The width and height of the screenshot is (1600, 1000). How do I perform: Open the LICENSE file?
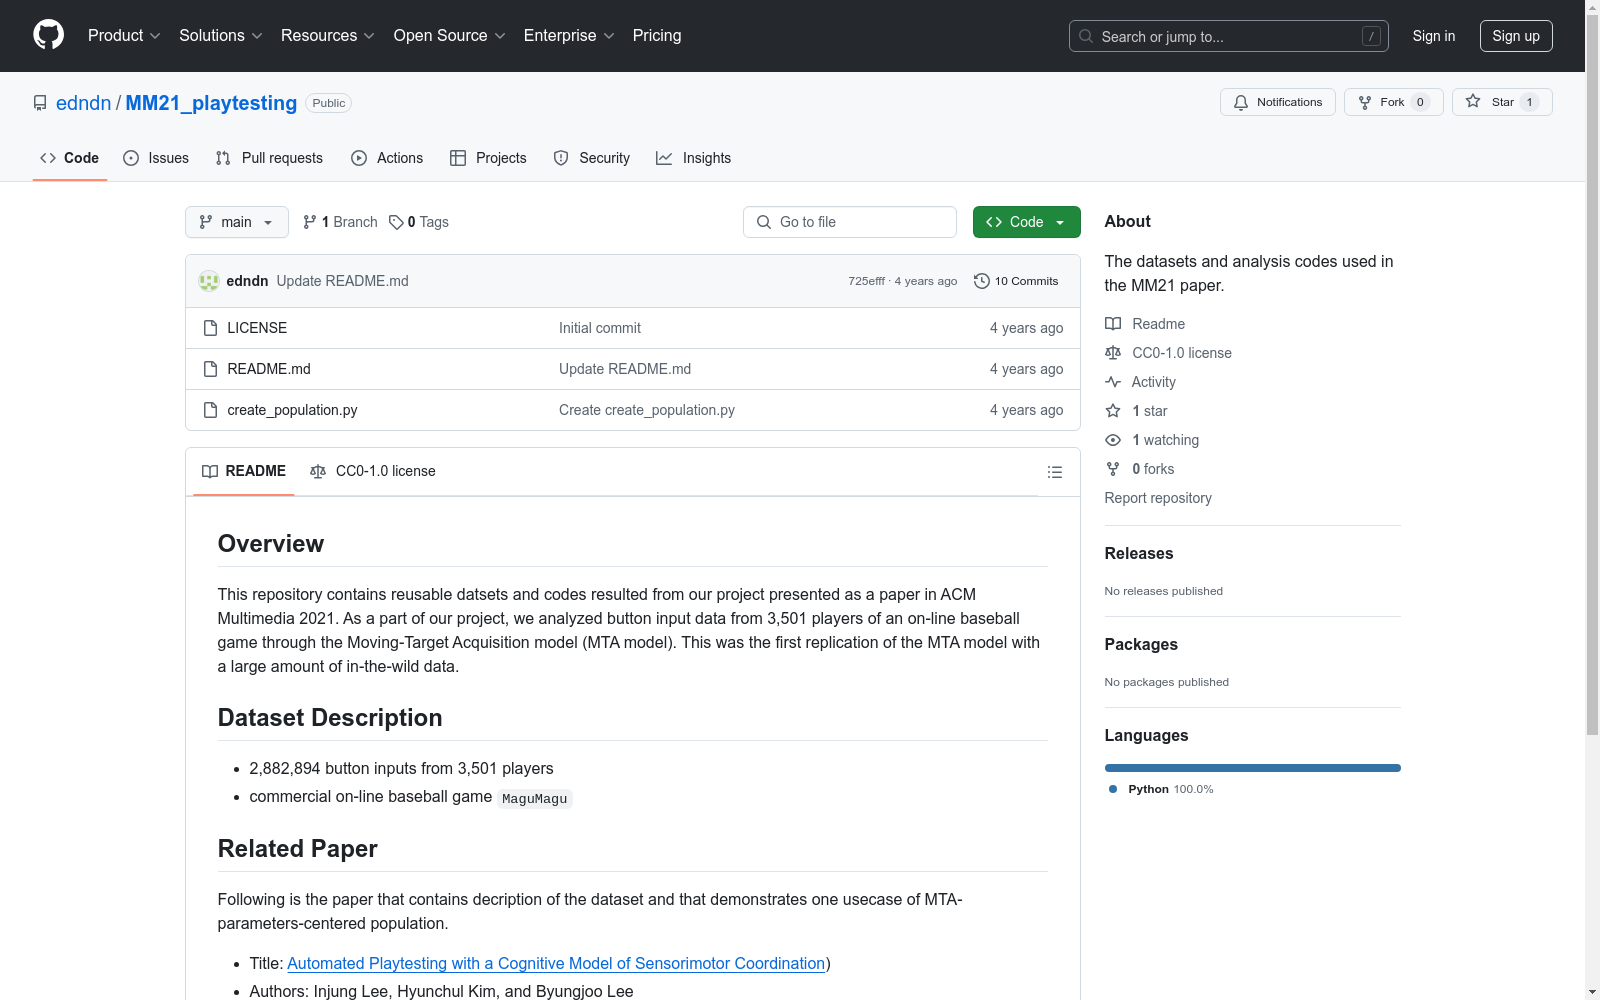257,328
